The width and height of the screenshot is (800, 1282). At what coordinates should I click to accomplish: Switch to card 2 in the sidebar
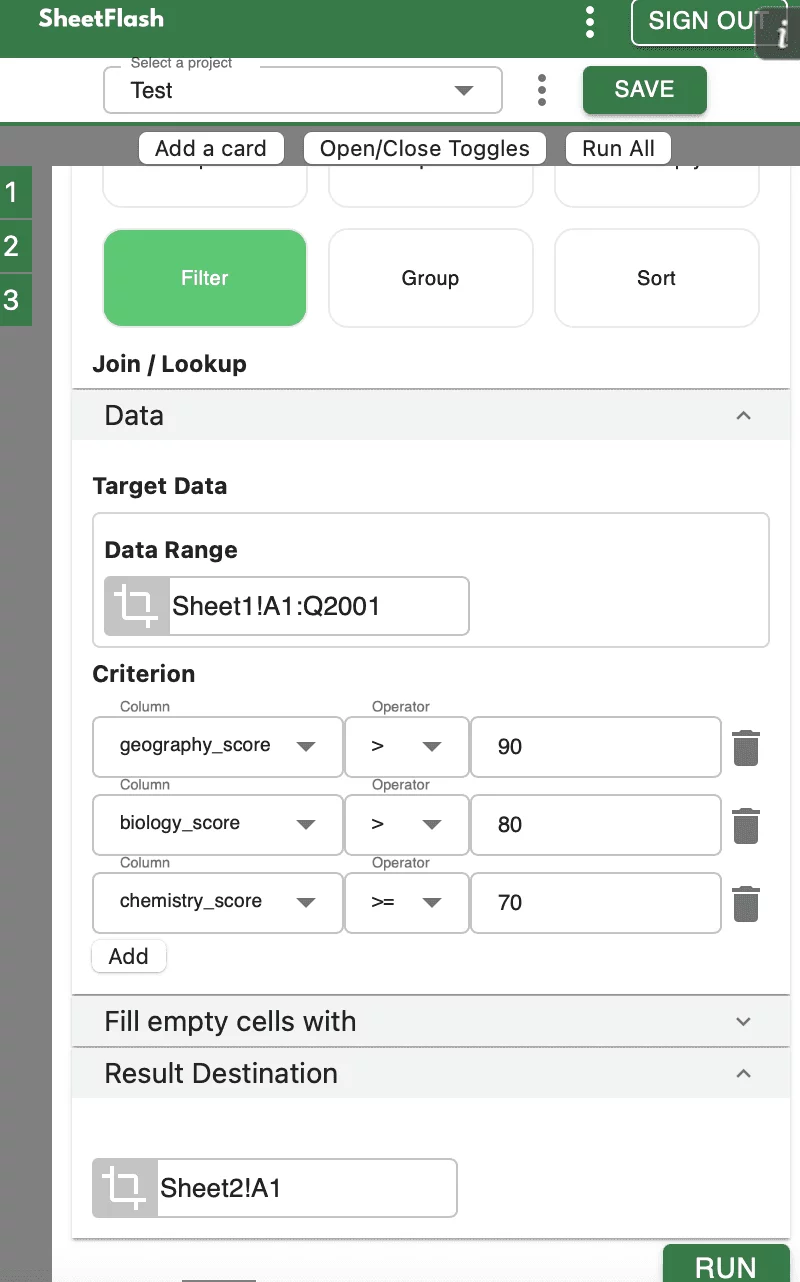(x=12, y=246)
